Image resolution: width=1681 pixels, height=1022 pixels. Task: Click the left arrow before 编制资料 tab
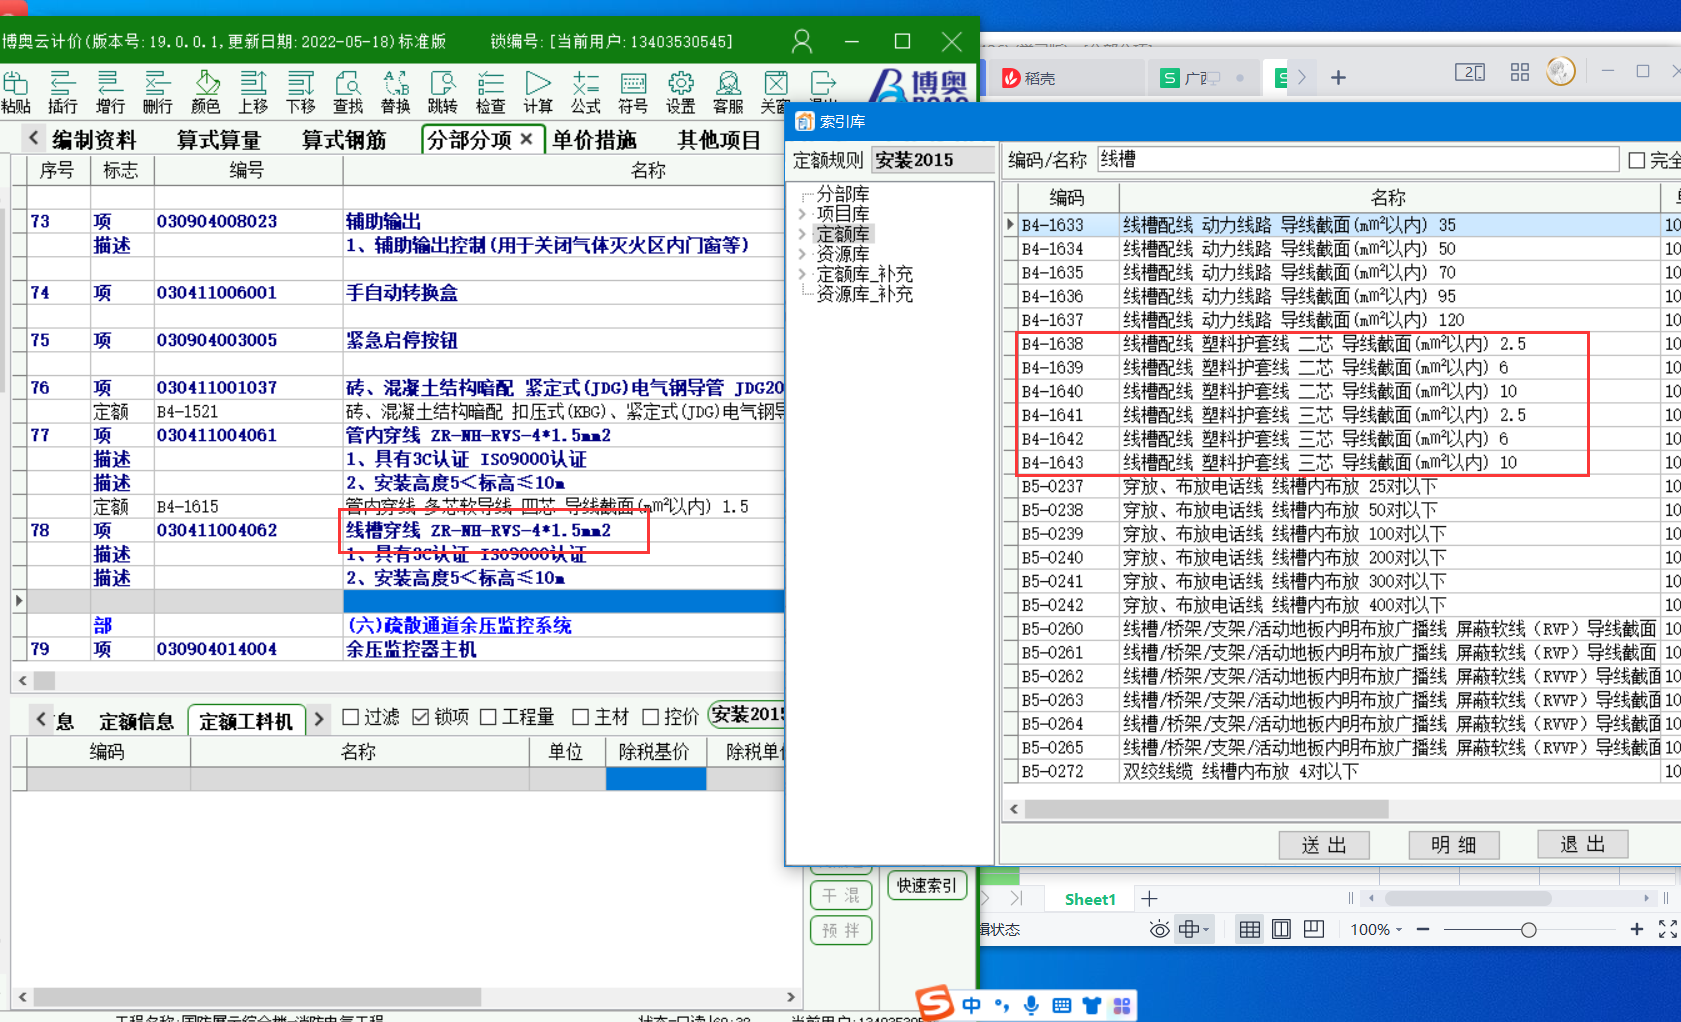33,138
